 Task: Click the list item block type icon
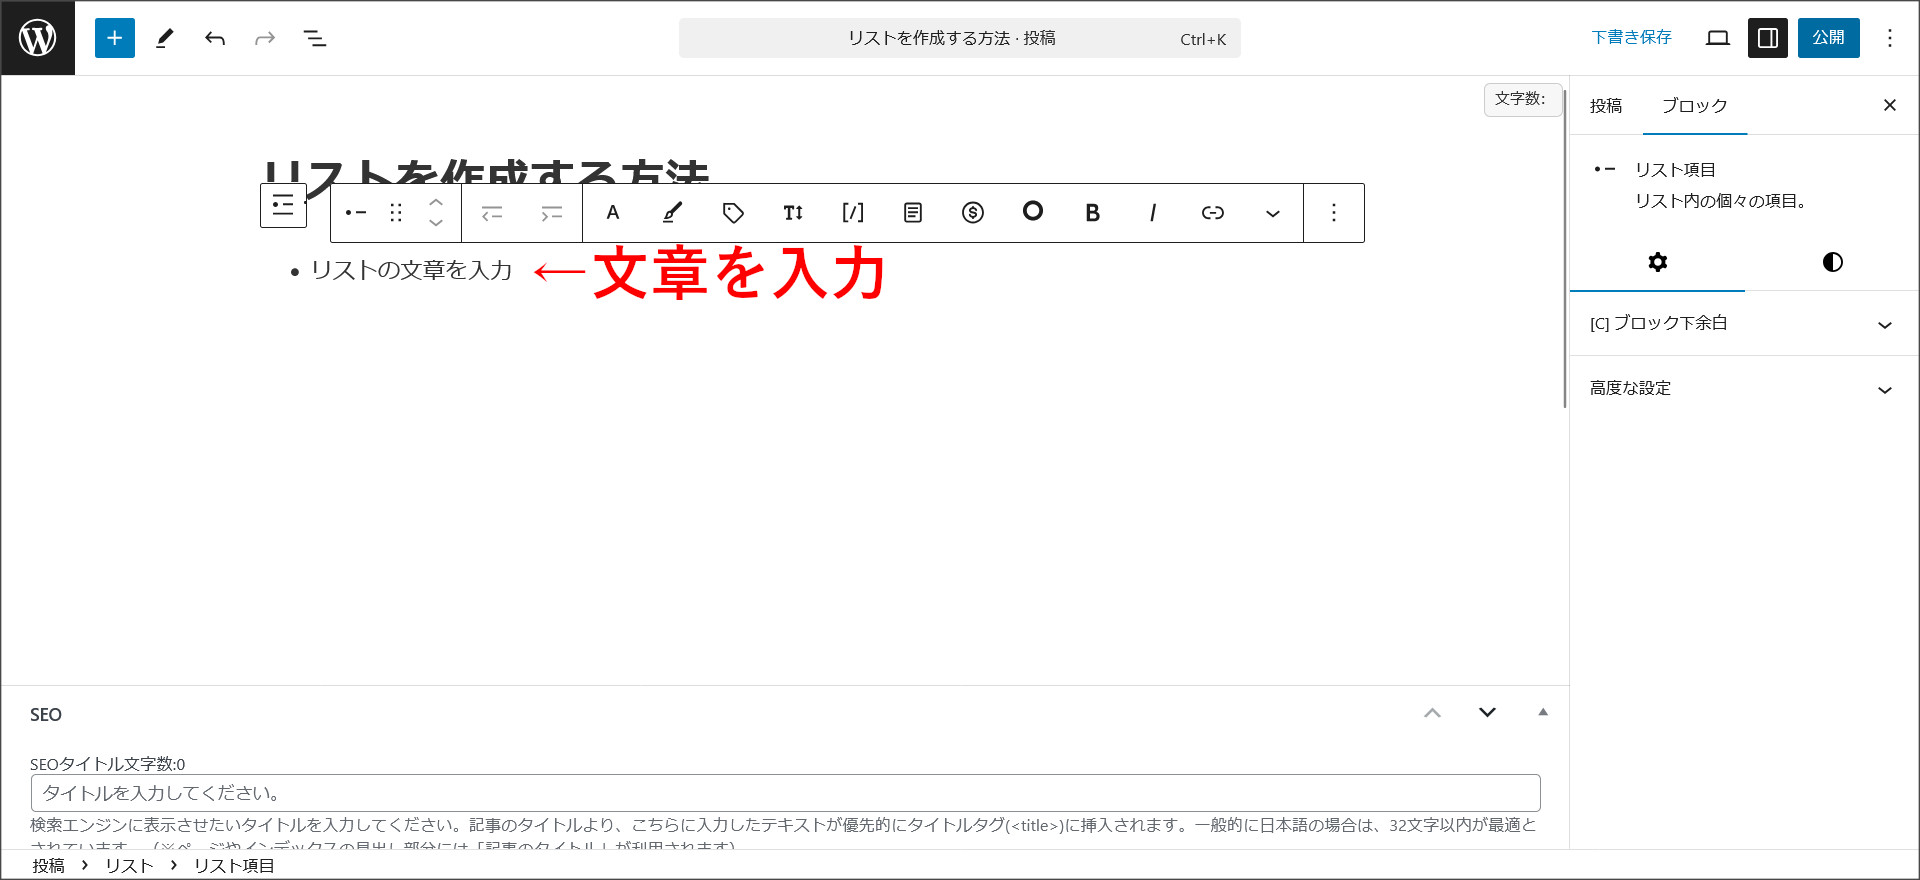[356, 213]
